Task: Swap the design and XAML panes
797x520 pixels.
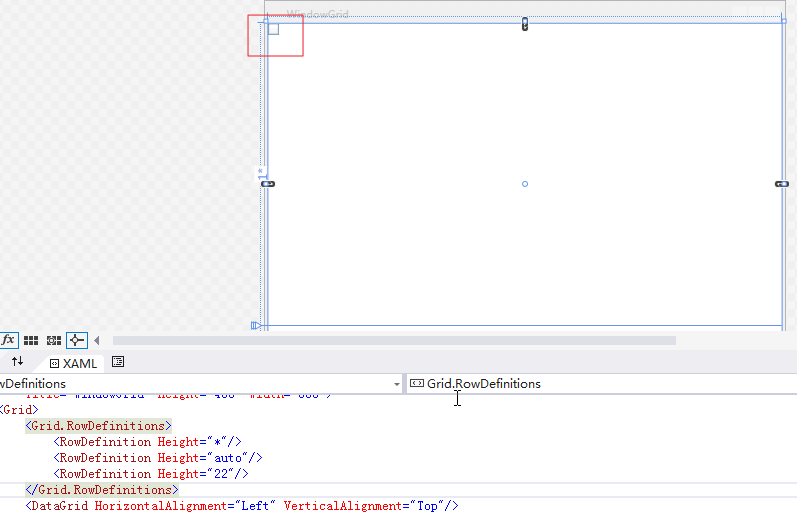Action: [x=17, y=362]
